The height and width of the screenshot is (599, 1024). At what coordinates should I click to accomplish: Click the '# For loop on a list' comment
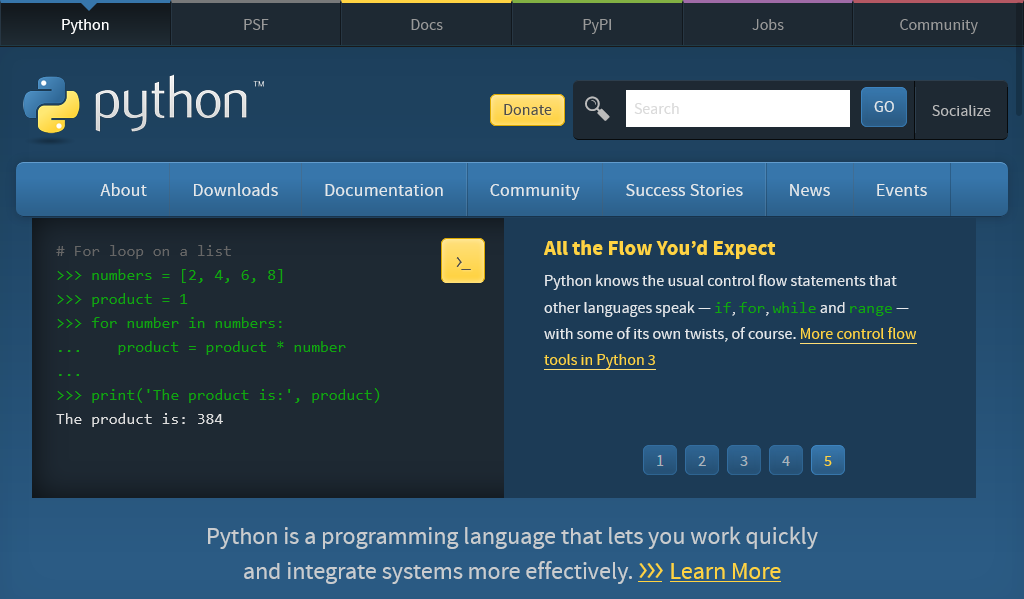pos(144,251)
